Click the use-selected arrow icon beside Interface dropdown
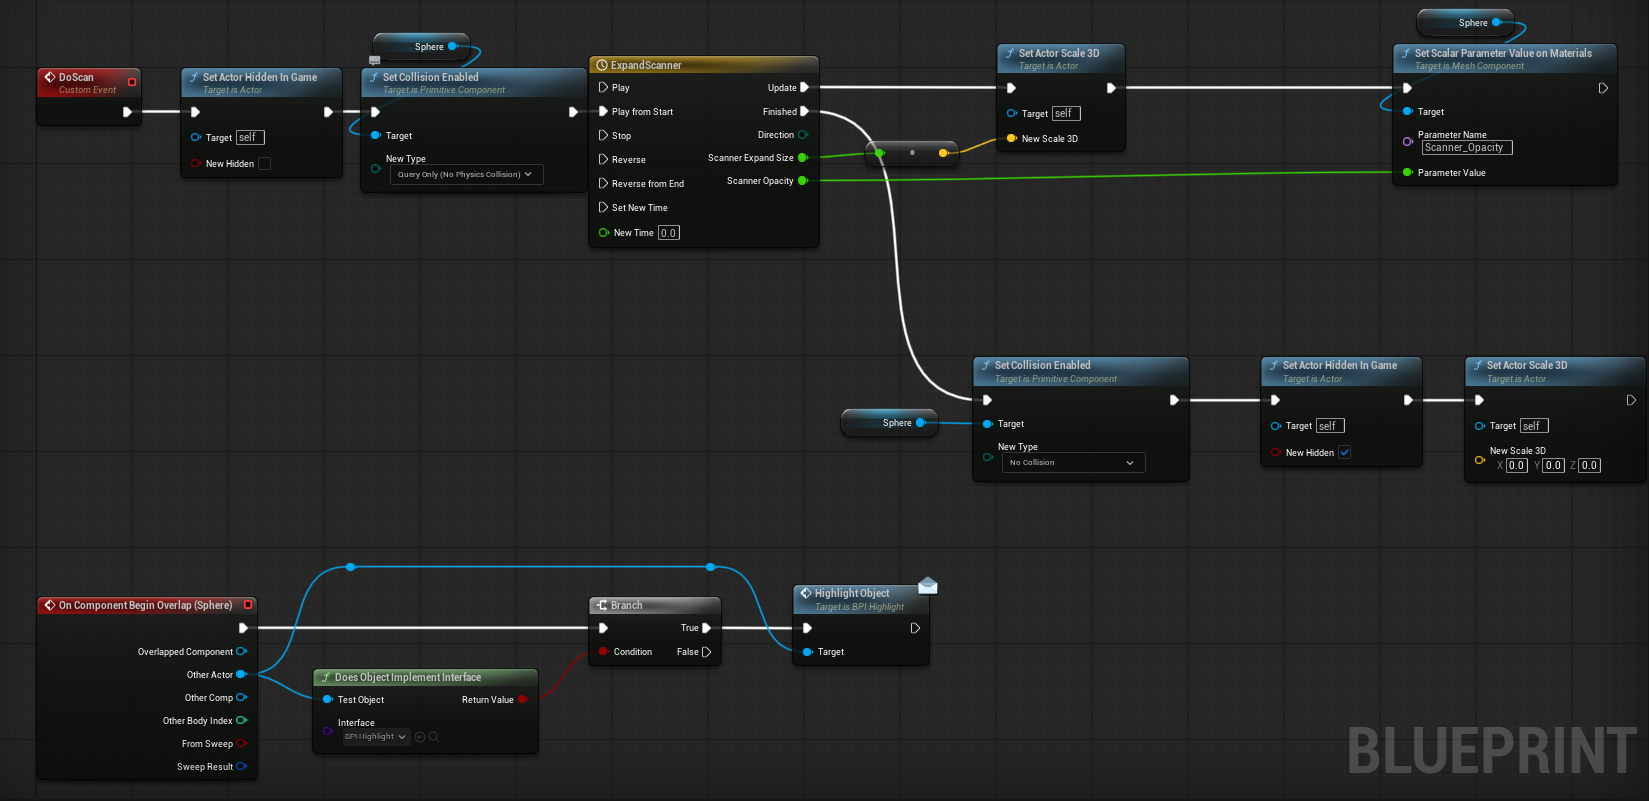The image size is (1649, 801). click(420, 737)
